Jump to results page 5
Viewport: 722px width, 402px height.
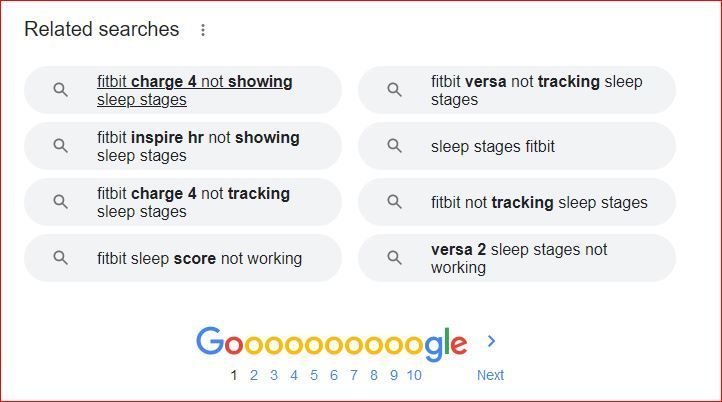tap(314, 375)
